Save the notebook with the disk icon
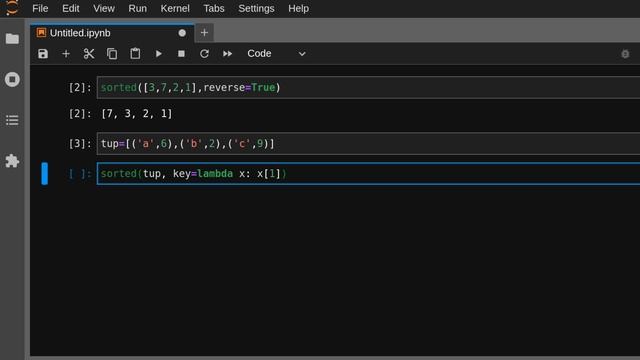The image size is (640, 360). (x=43, y=53)
